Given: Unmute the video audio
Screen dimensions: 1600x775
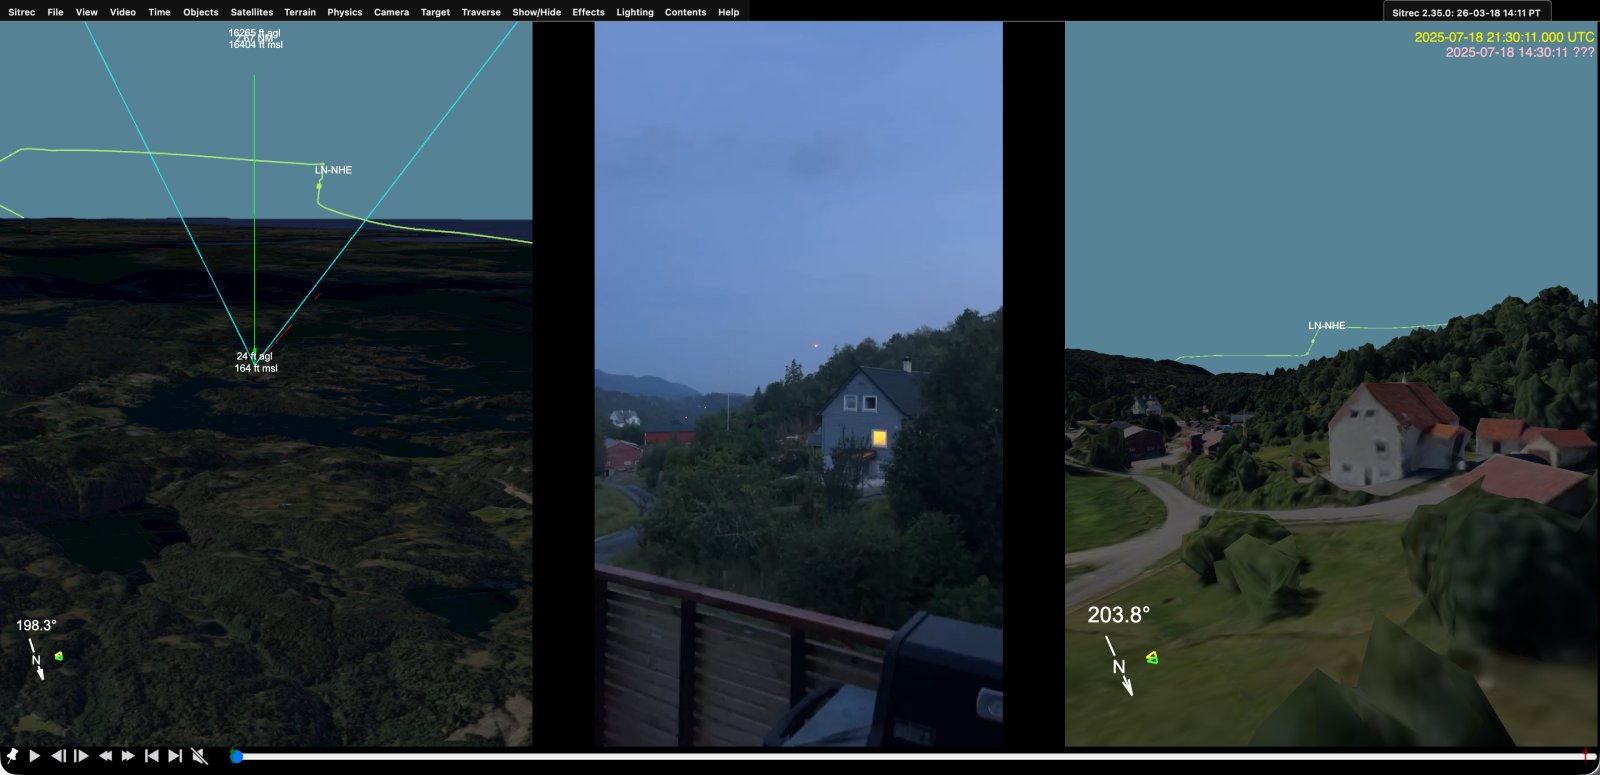Looking at the screenshot, I should 199,756.
